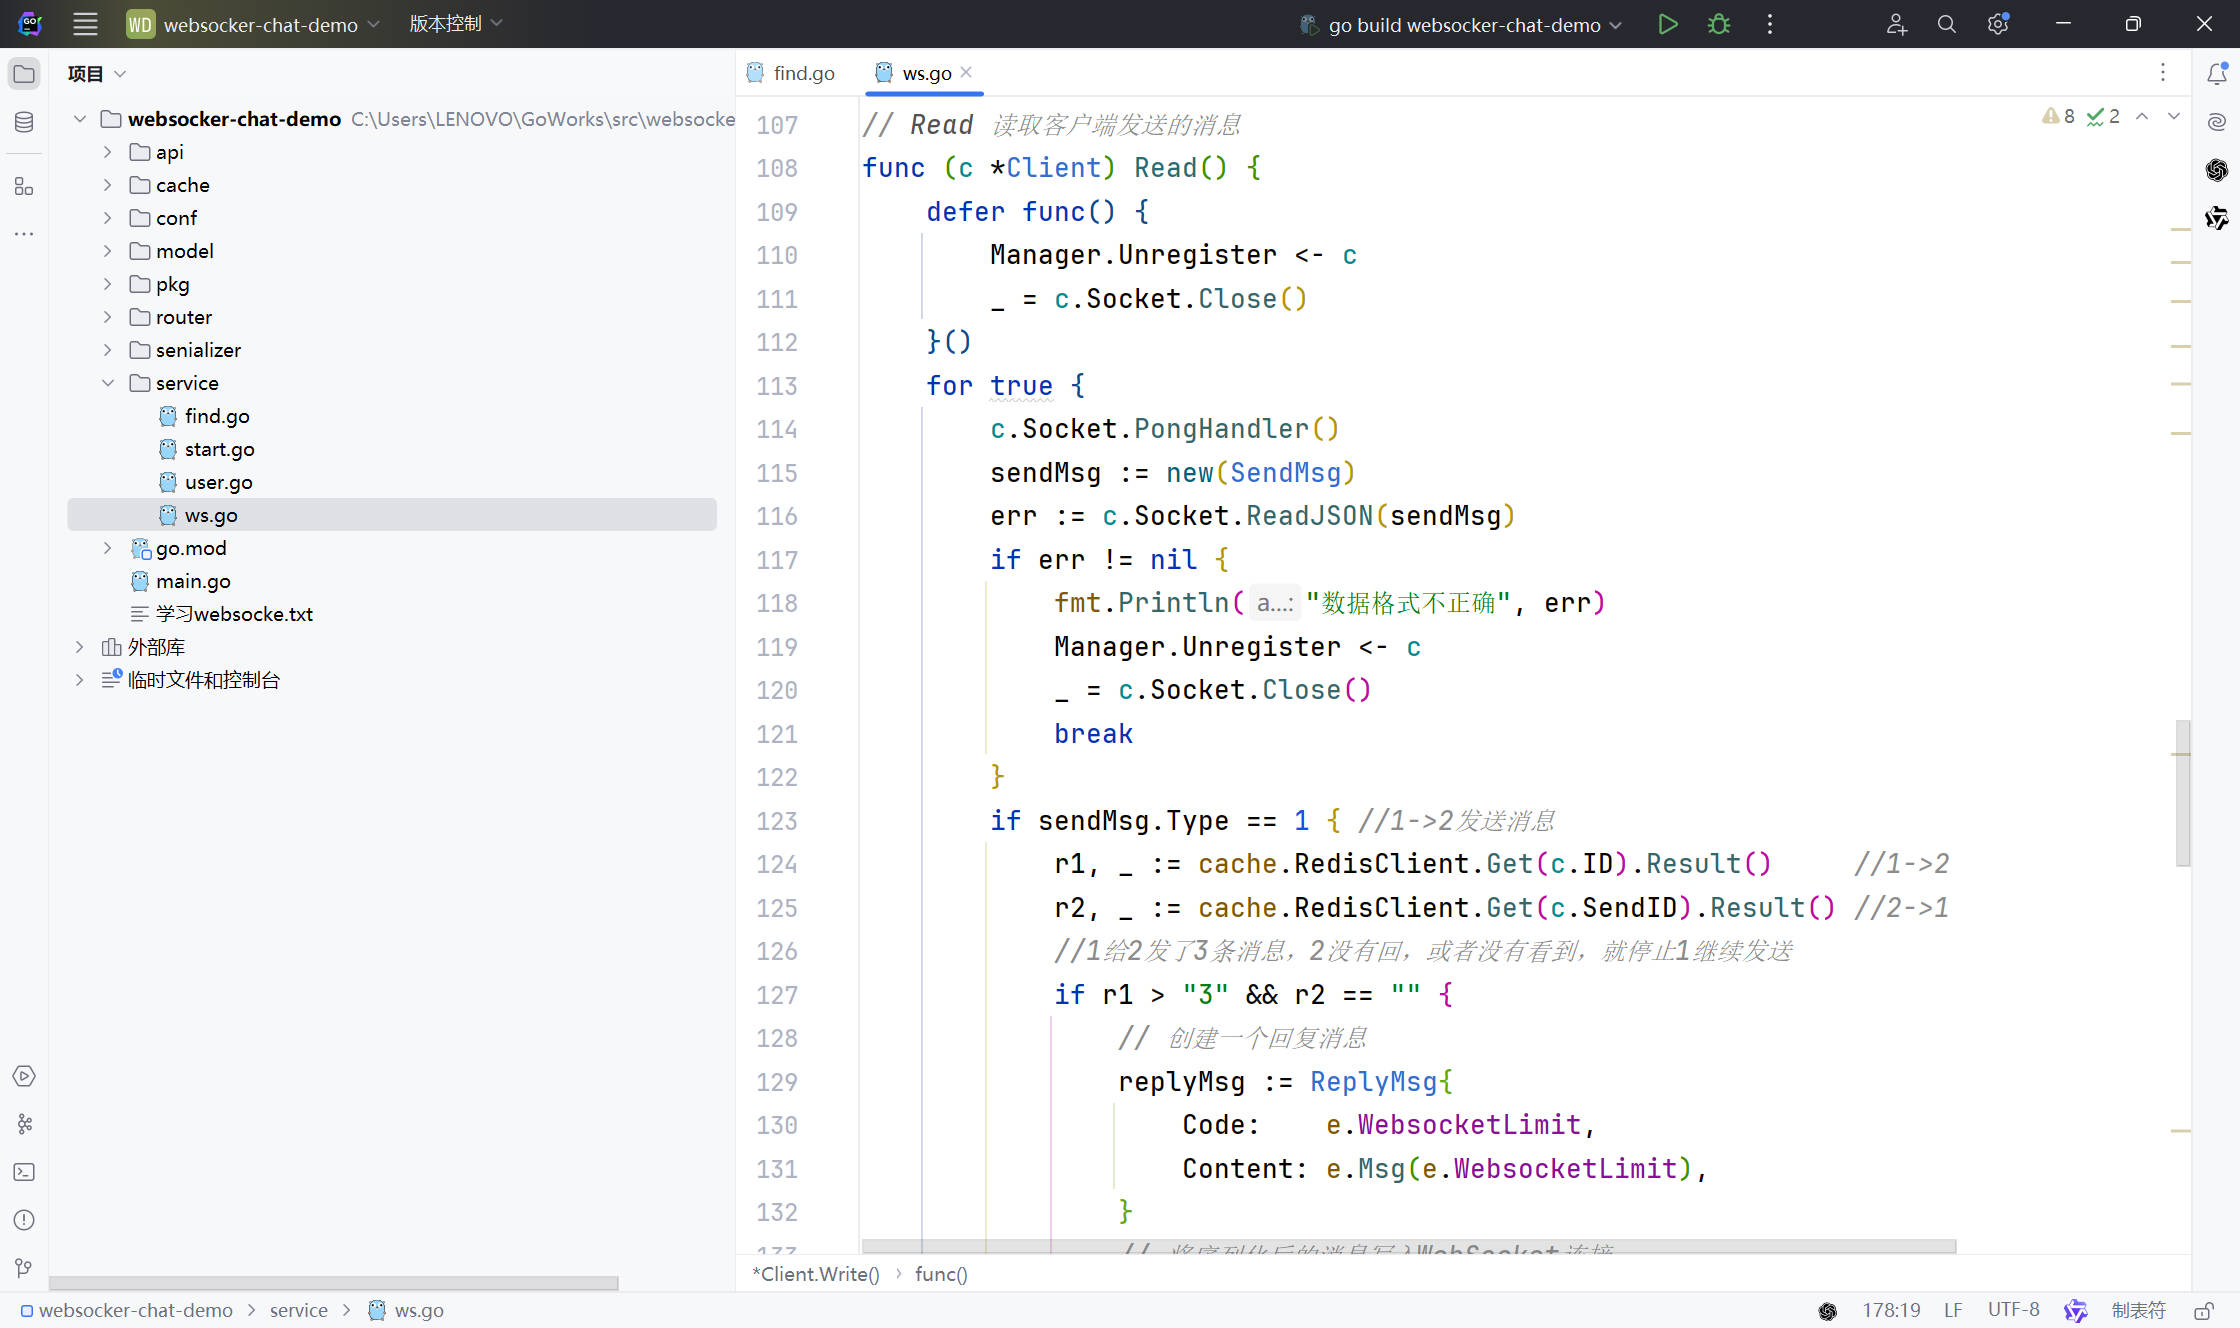2240x1328 pixels.
Task: Open Search Everywhere magnifier
Action: [1946, 24]
